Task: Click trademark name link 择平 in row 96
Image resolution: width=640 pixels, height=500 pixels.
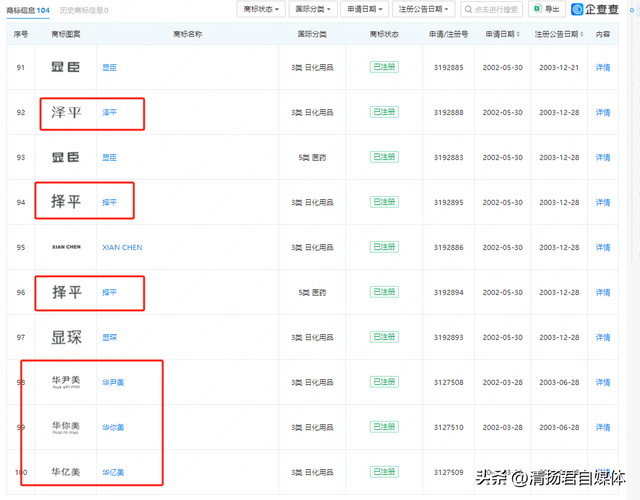Action: tap(109, 292)
